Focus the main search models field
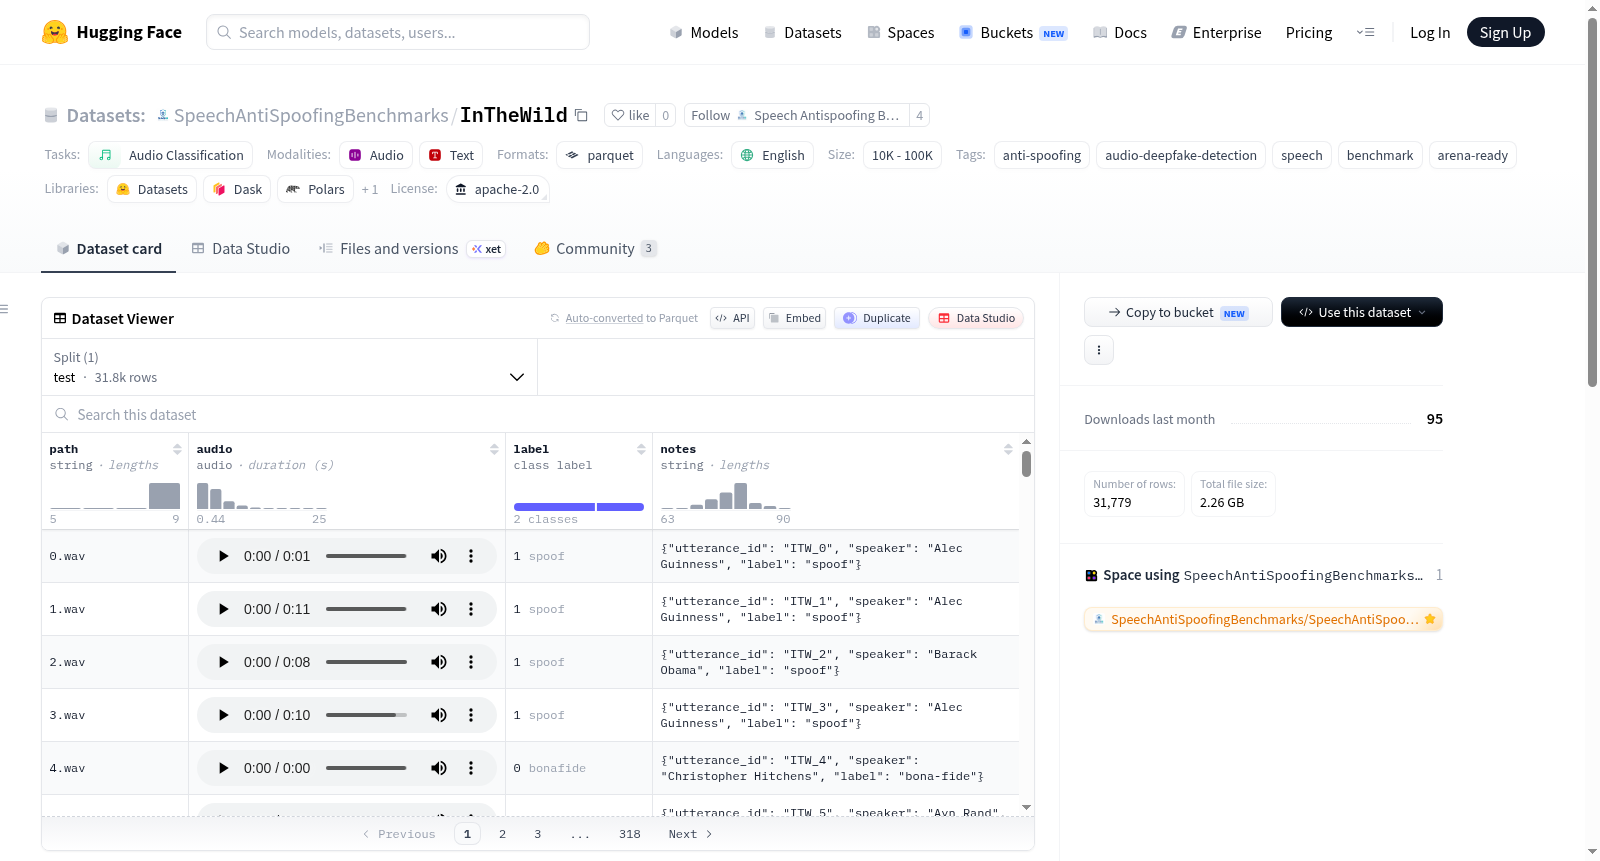This screenshot has width=1600, height=861. 398,32
